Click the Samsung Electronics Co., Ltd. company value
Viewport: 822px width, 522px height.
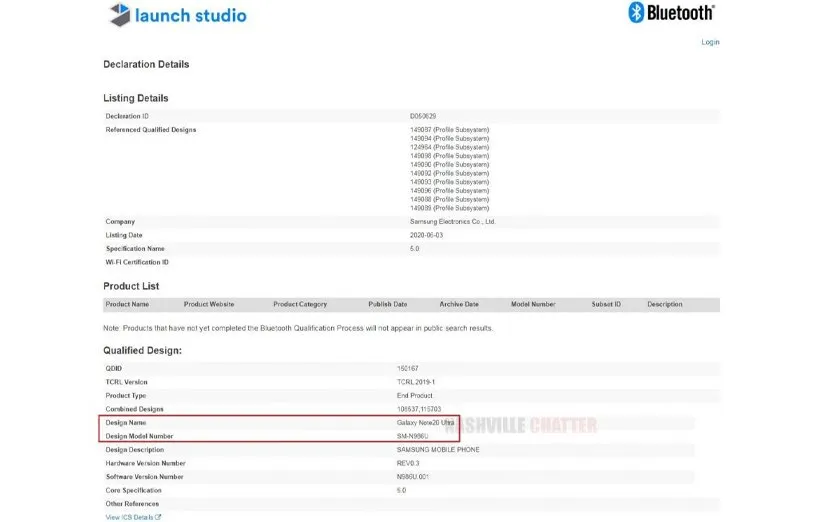click(453, 221)
